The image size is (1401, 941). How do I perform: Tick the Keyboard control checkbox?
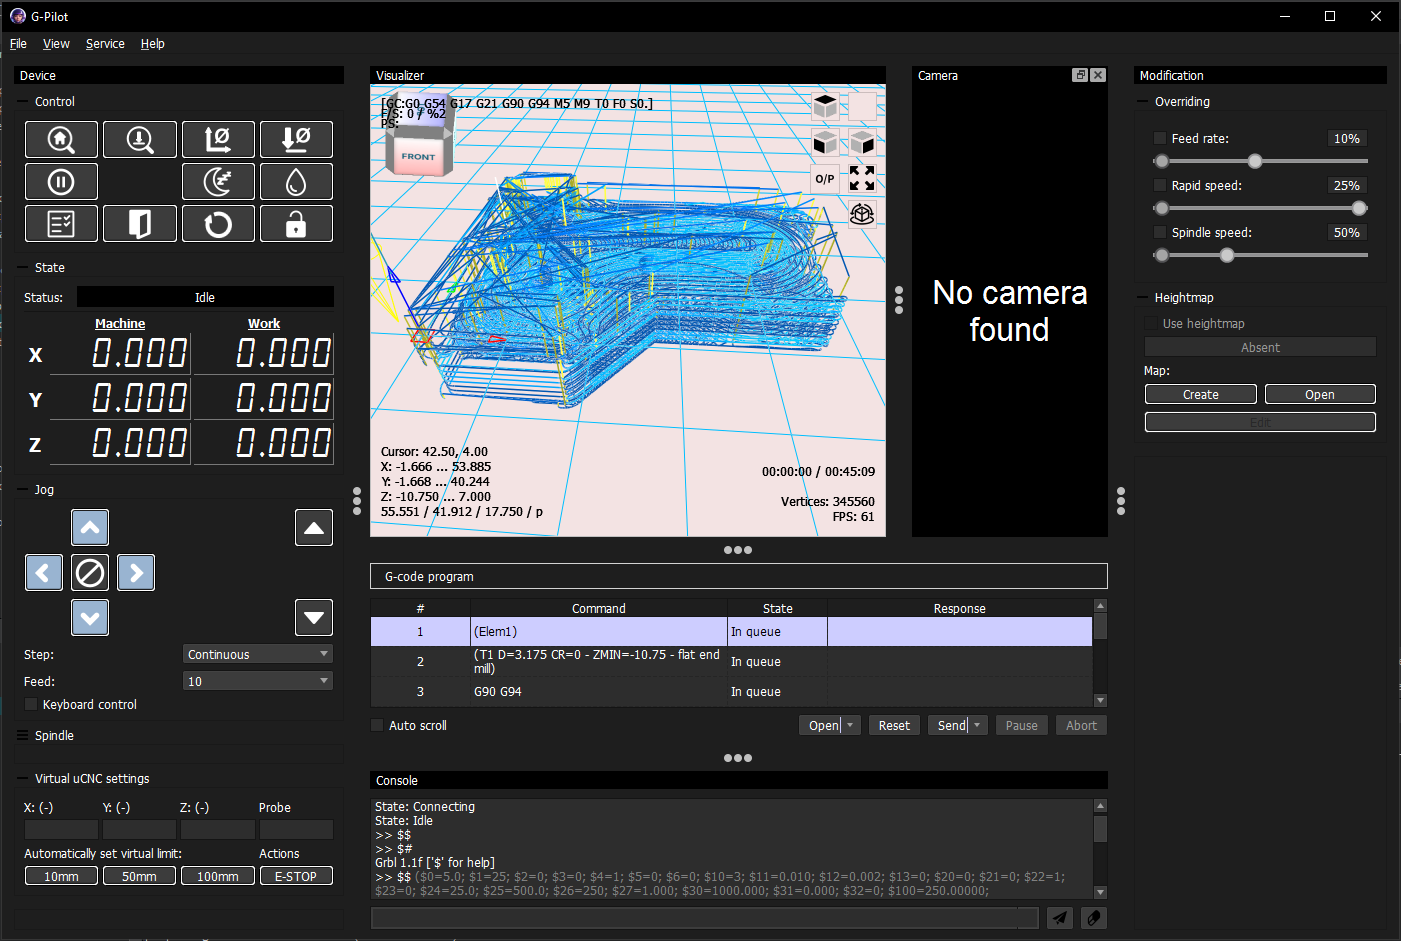point(31,705)
